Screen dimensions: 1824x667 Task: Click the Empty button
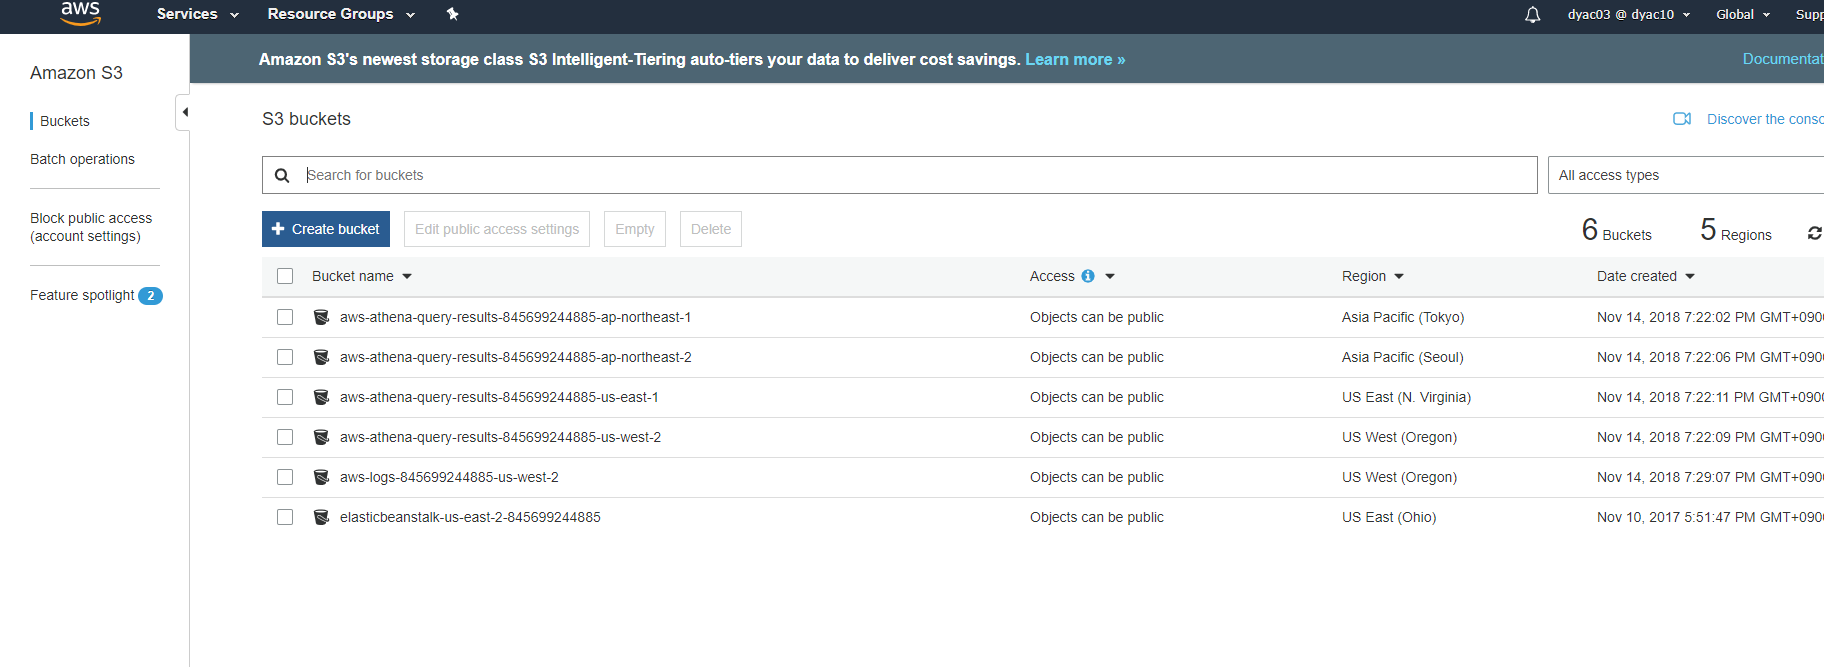(635, 229)
